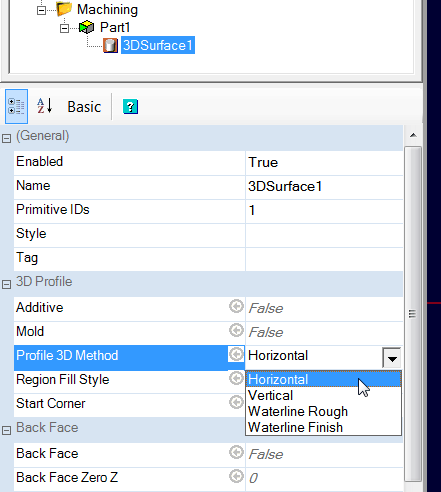Image resolution: width=441 pixels, height=492 pixels.
Task: Close the Profile 3D Method dropdown arrow
Action: coord(392,358)
